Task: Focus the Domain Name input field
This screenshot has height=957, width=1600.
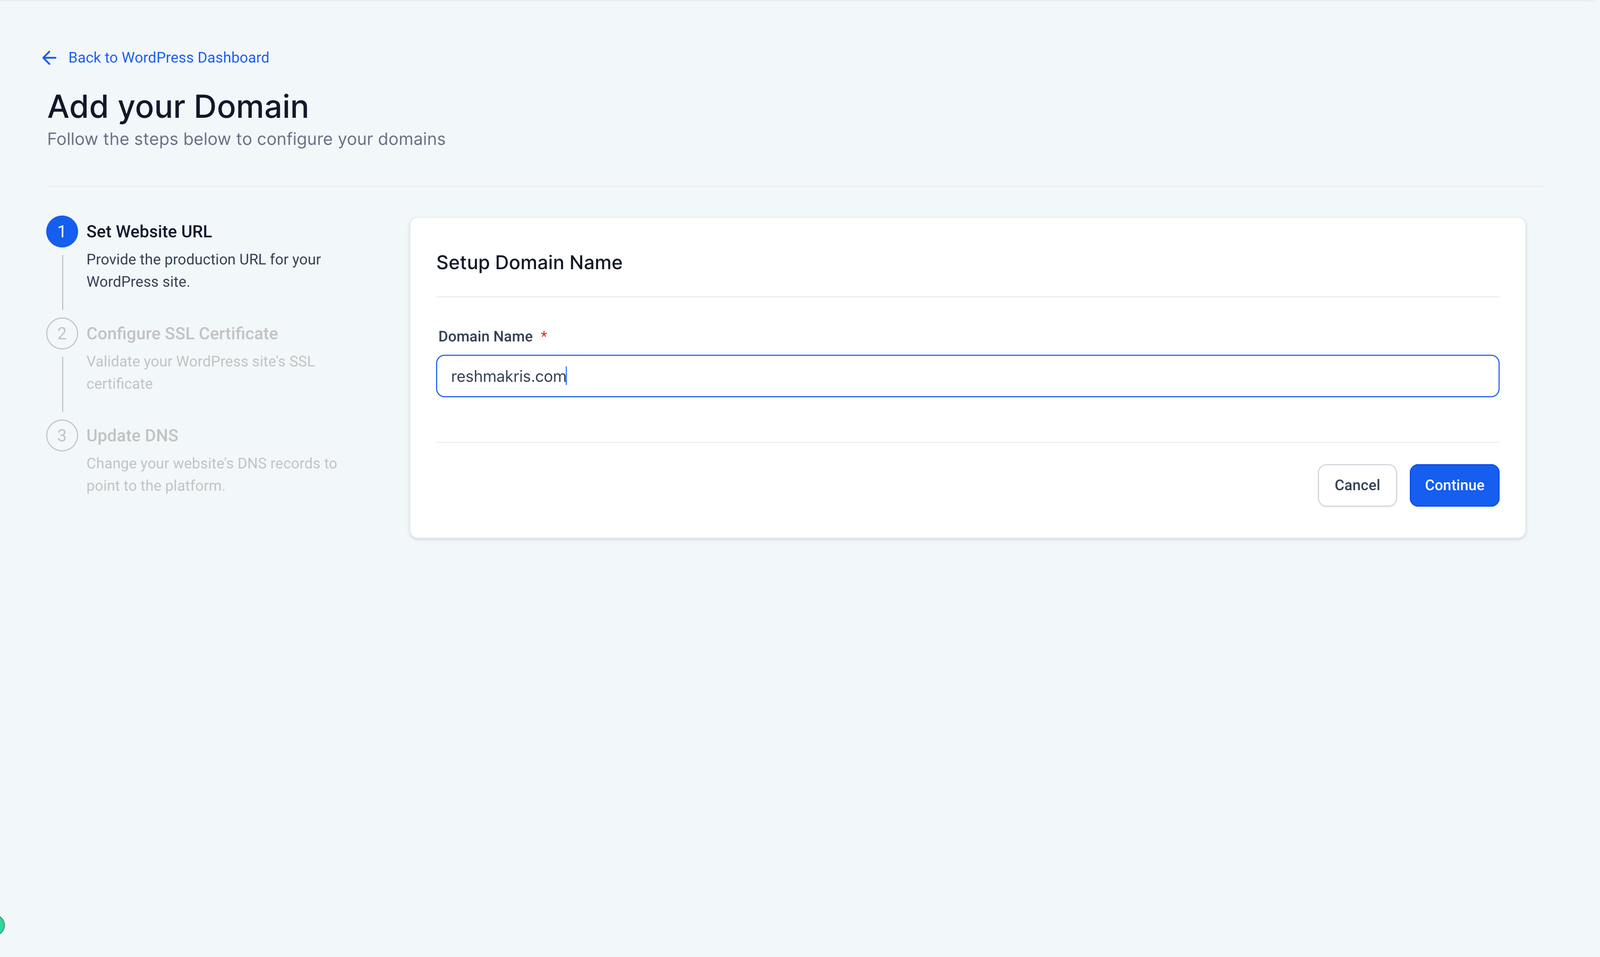Action: pos(966,376)
